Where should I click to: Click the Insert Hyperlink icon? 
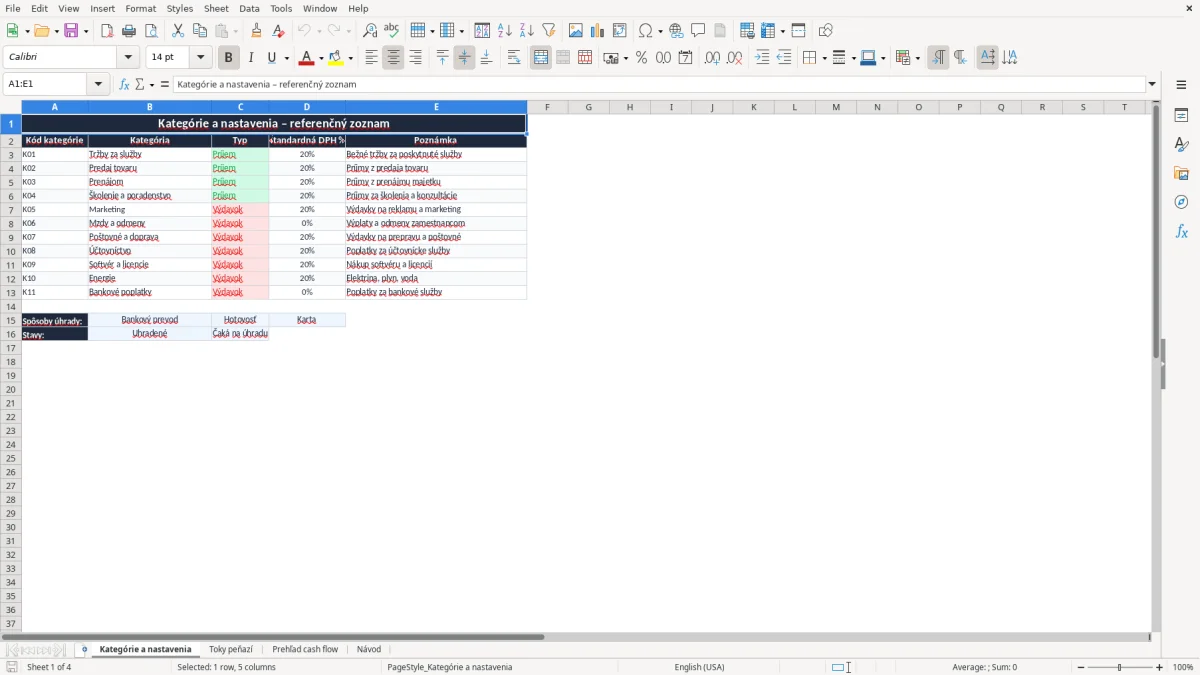click(x=677, y=31)
